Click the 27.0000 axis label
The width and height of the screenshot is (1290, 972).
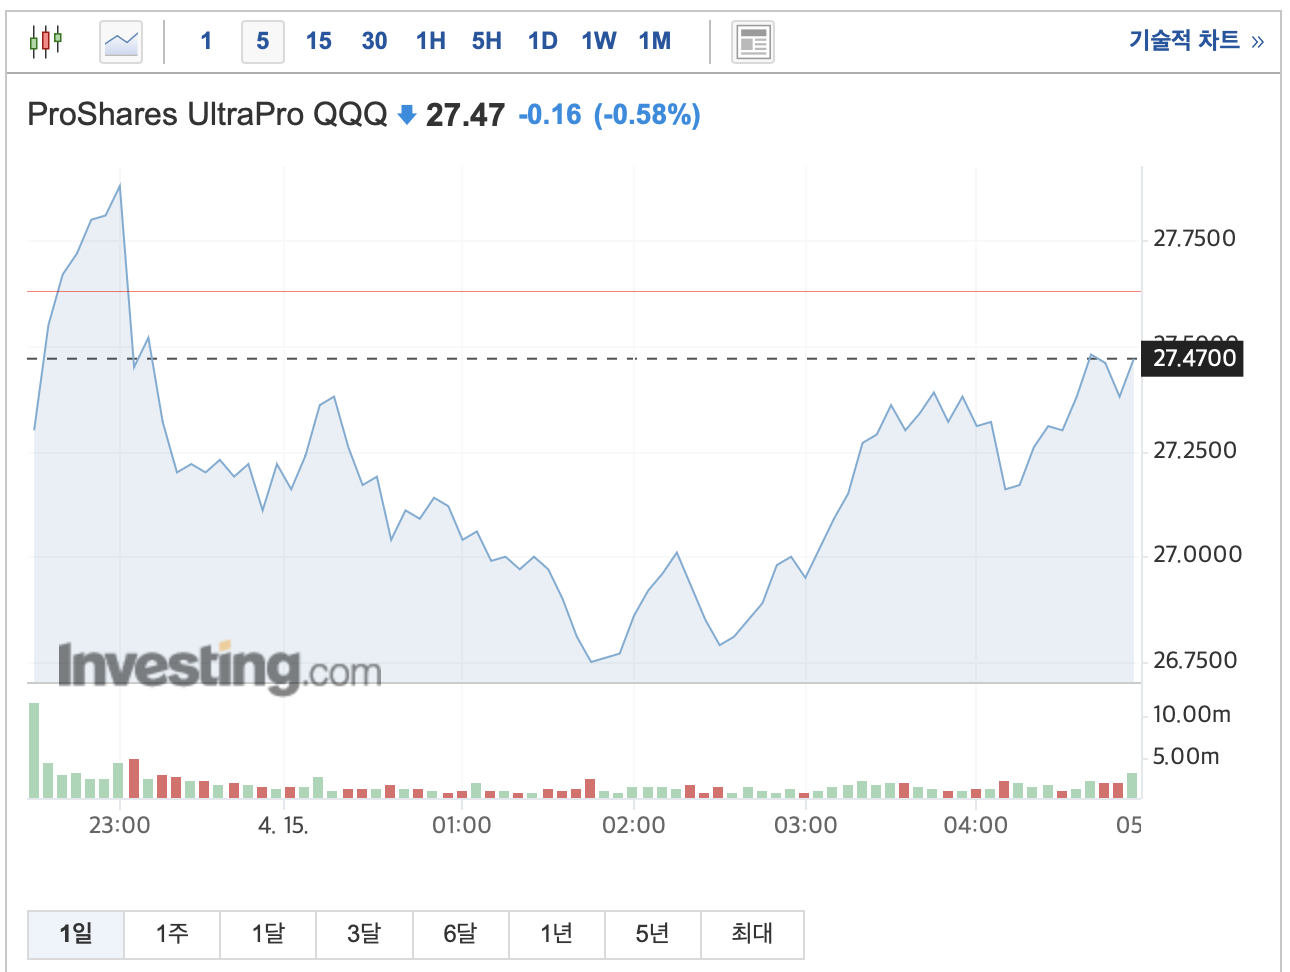tap(1197, 555)
